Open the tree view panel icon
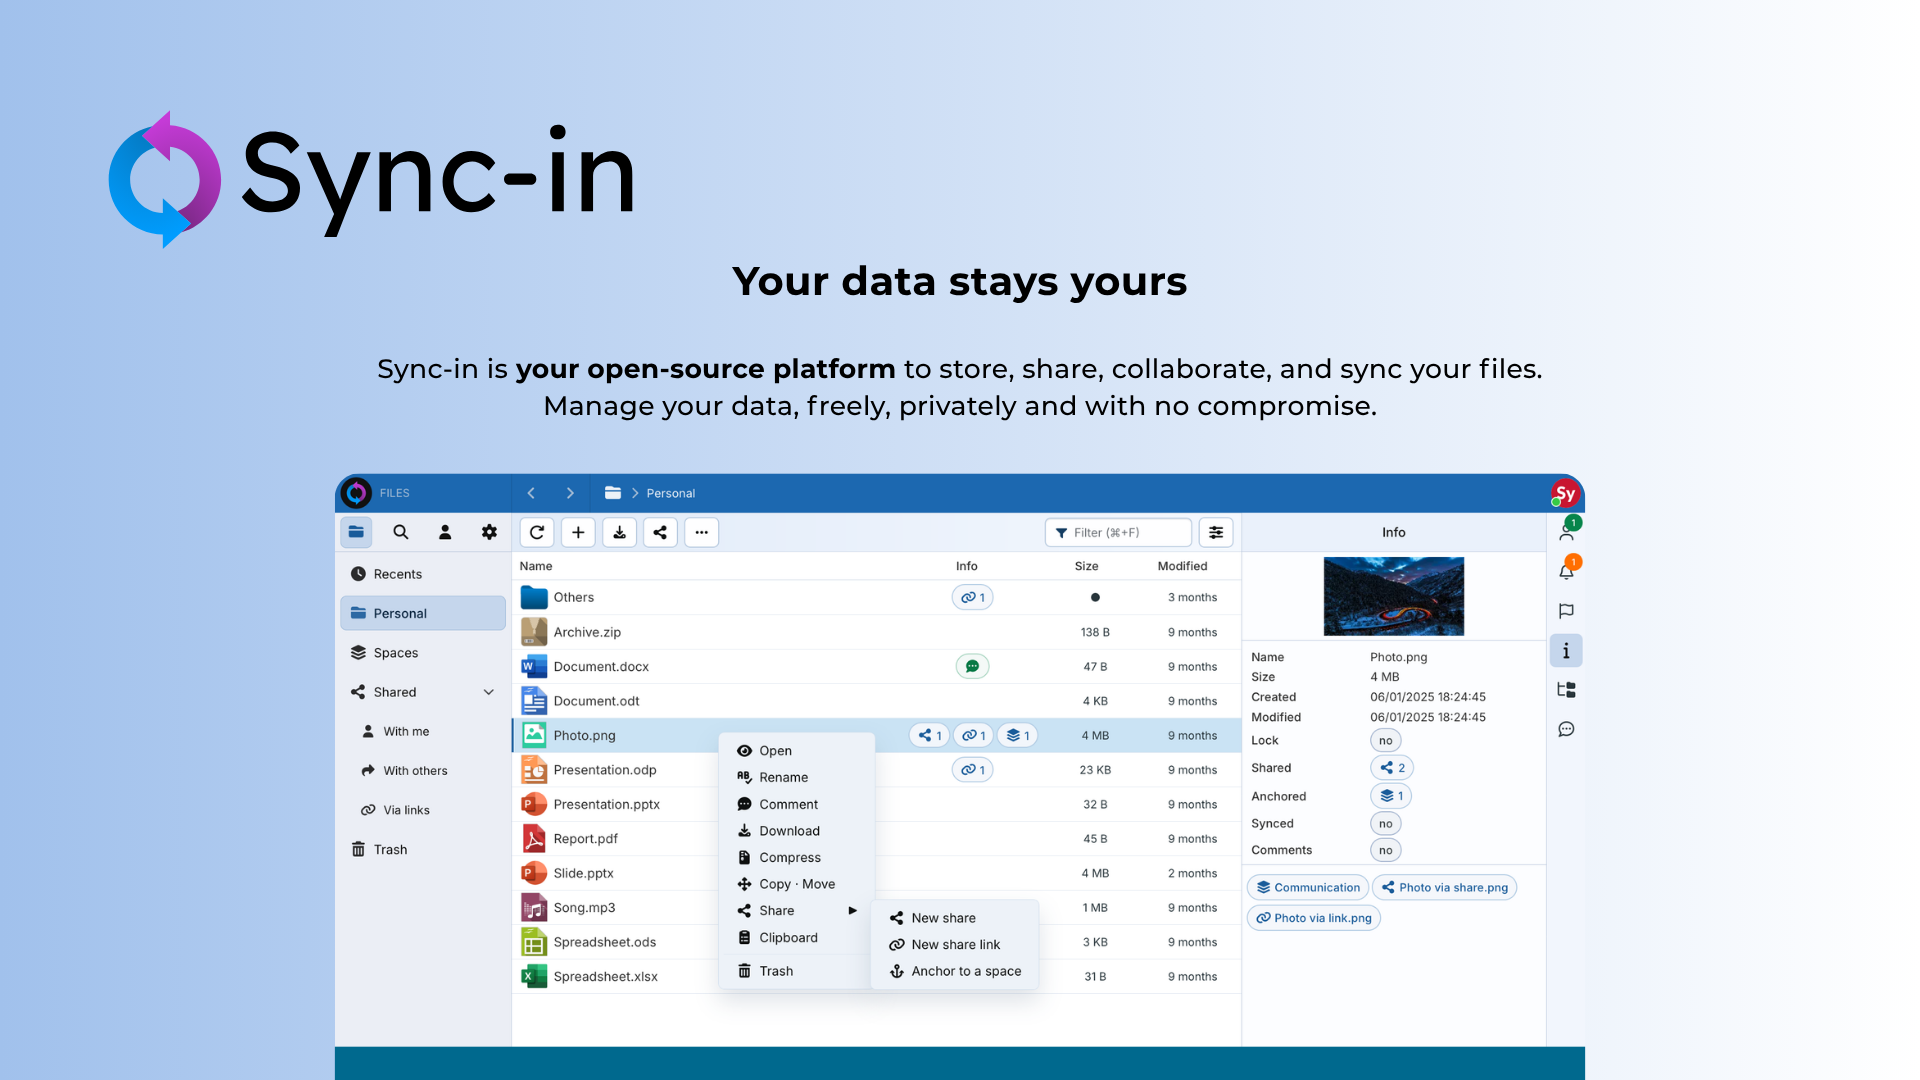Screen dimensions: 1920x1080 click(x=1566, y=689)
